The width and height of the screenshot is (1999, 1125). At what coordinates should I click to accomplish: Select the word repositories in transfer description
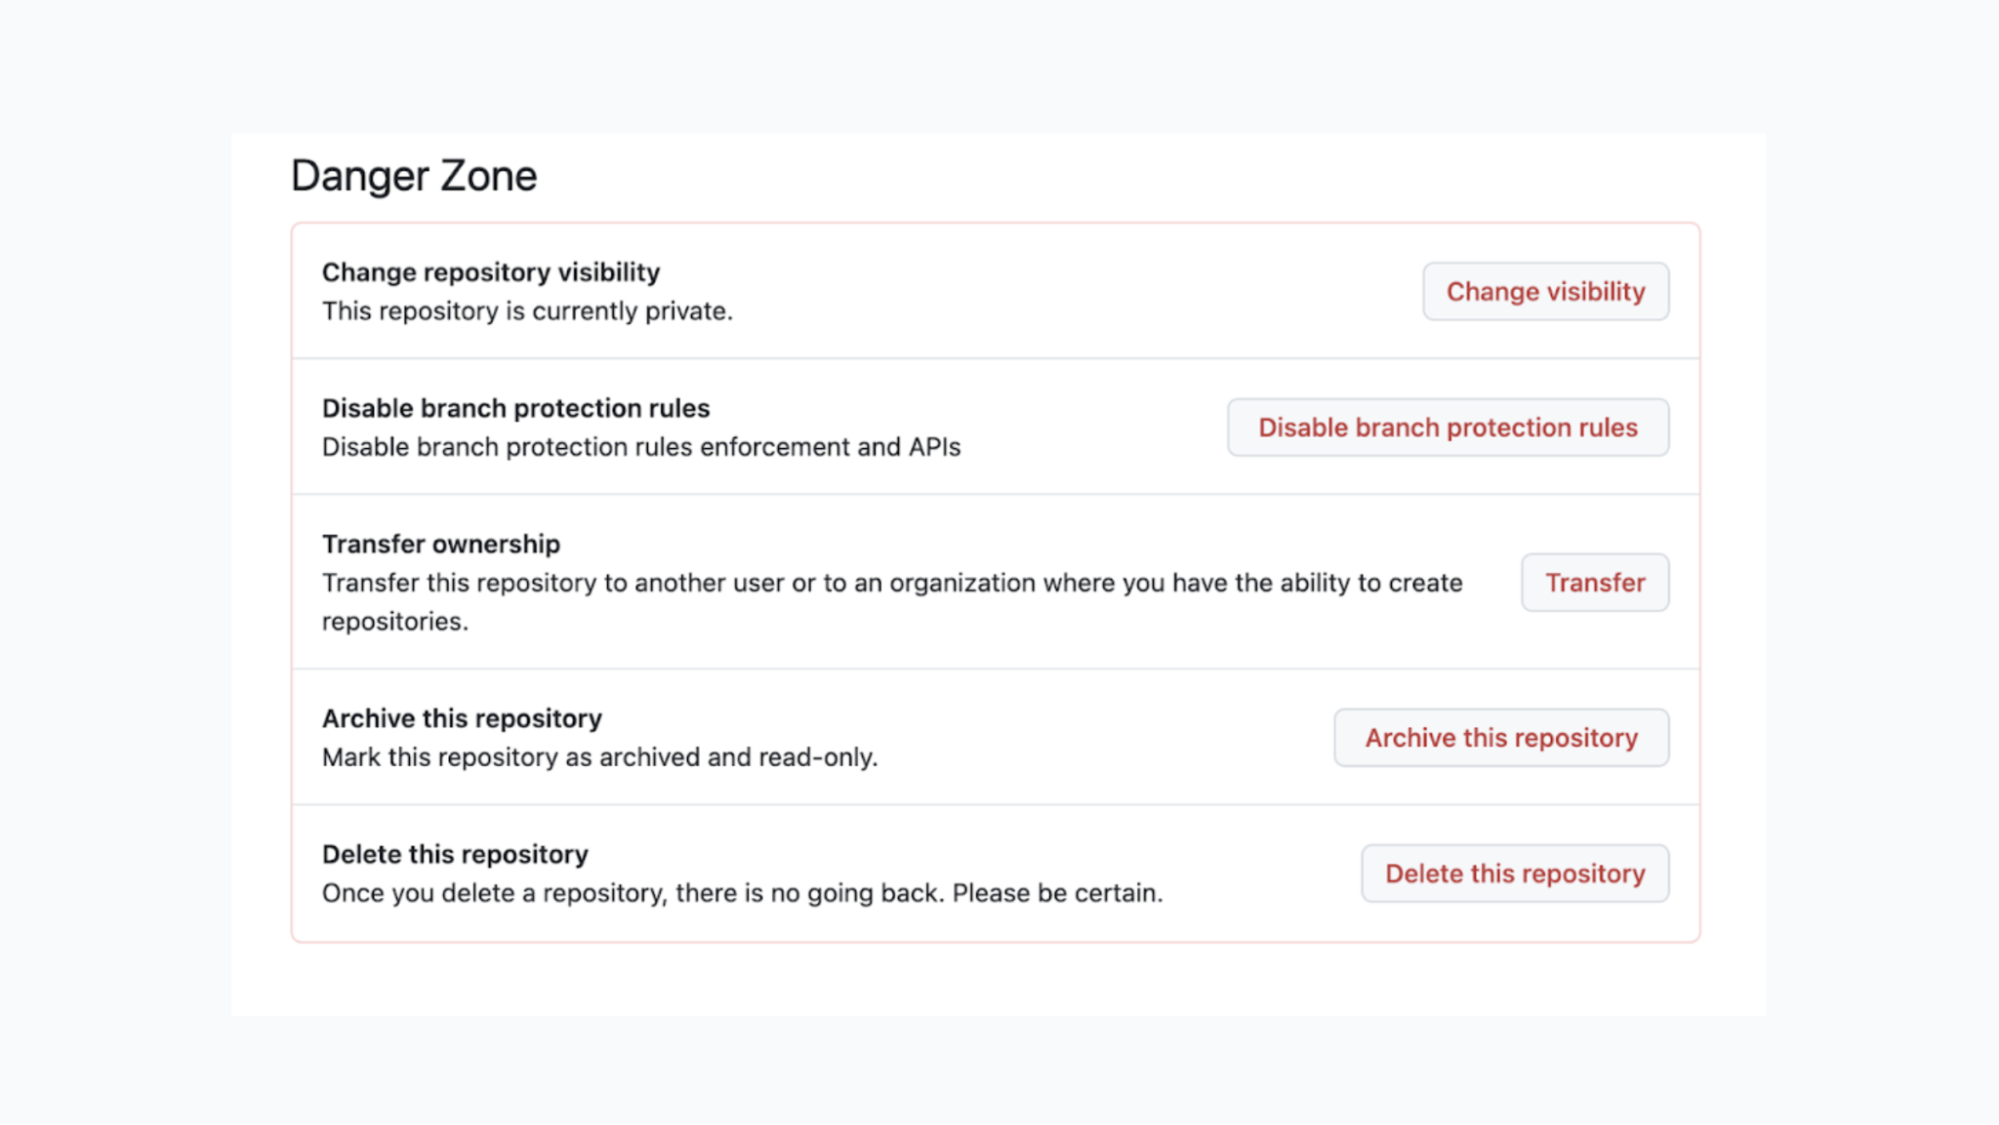[393, 620]
